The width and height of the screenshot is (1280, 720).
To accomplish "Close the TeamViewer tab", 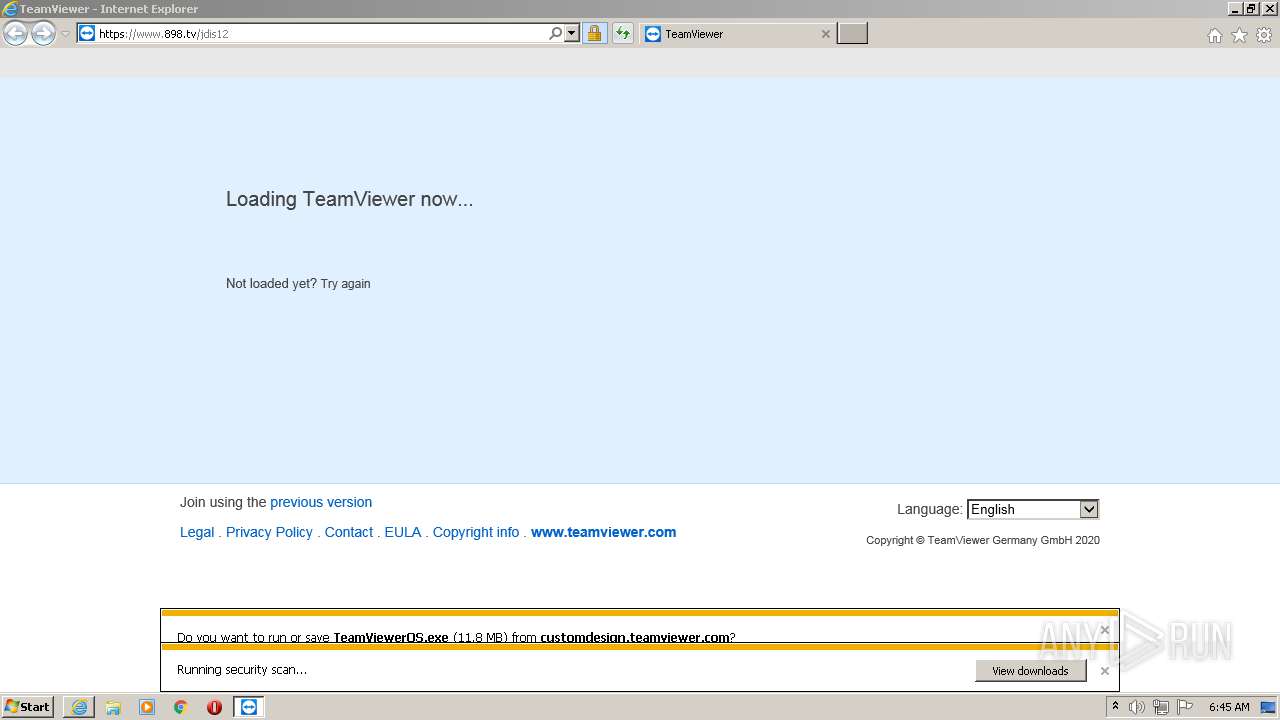I will [x=825, y=33].
